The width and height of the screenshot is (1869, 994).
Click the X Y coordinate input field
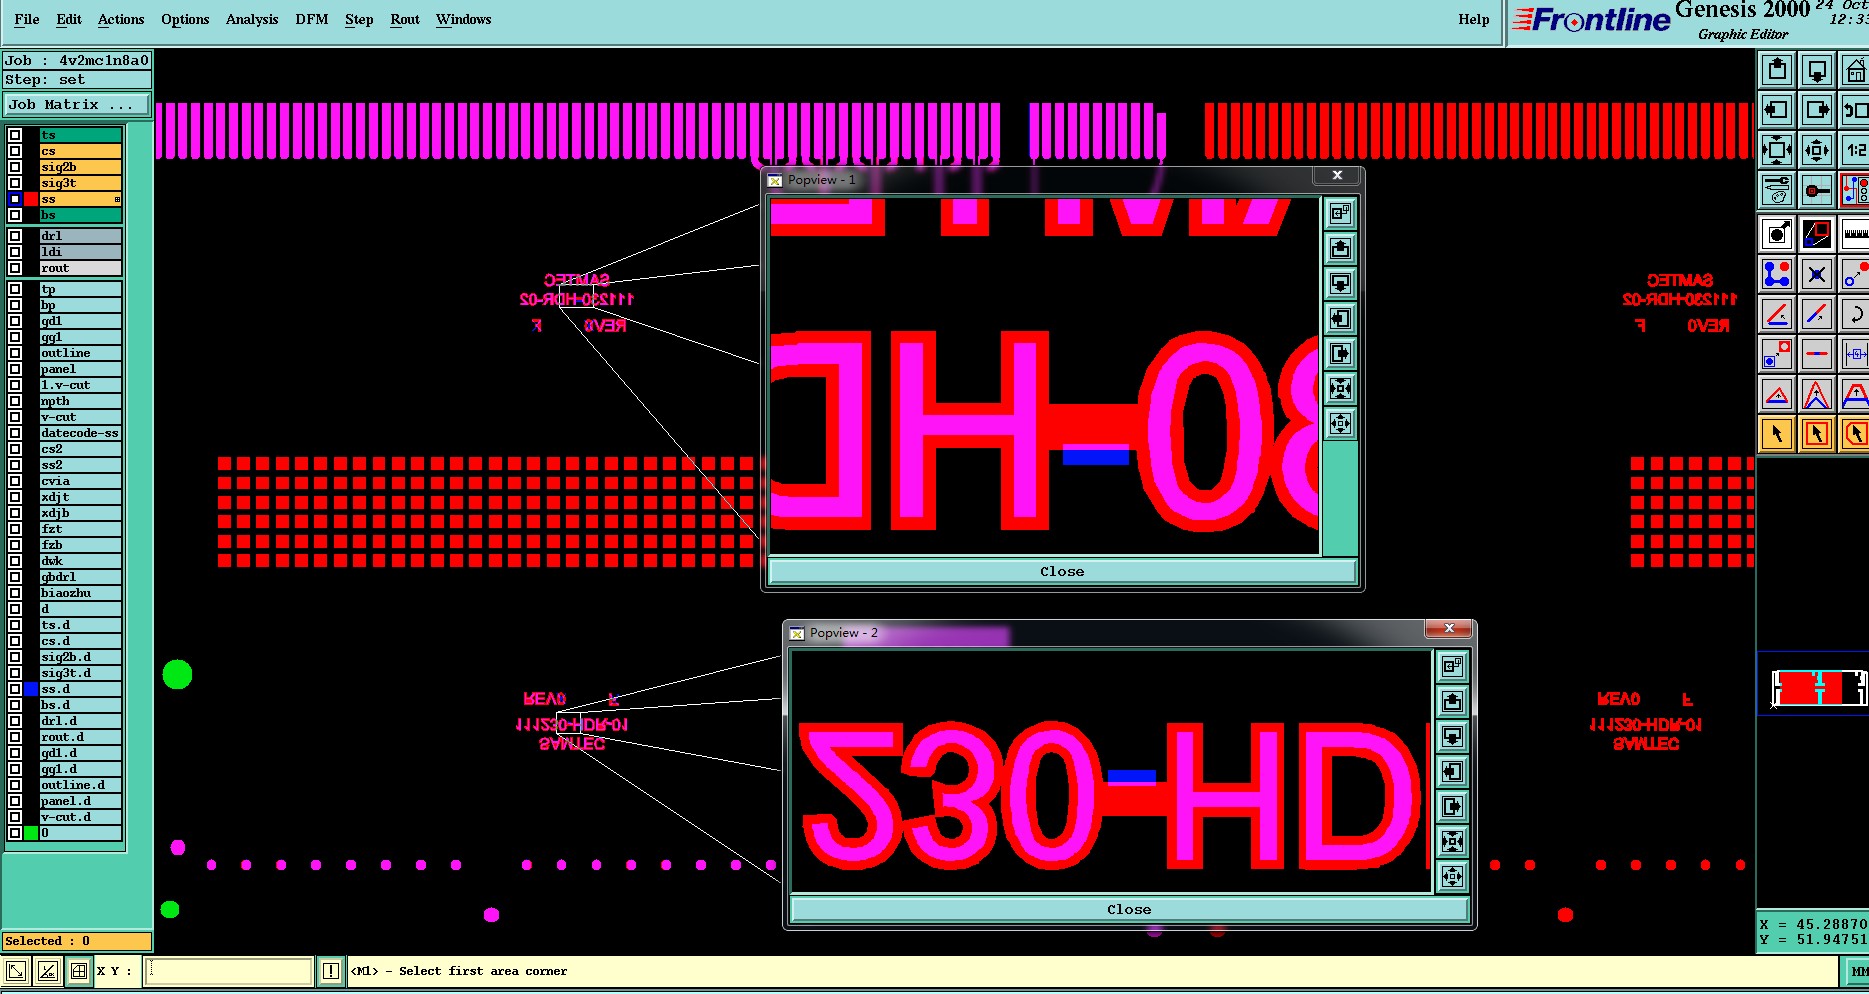[x=229, y=971]
